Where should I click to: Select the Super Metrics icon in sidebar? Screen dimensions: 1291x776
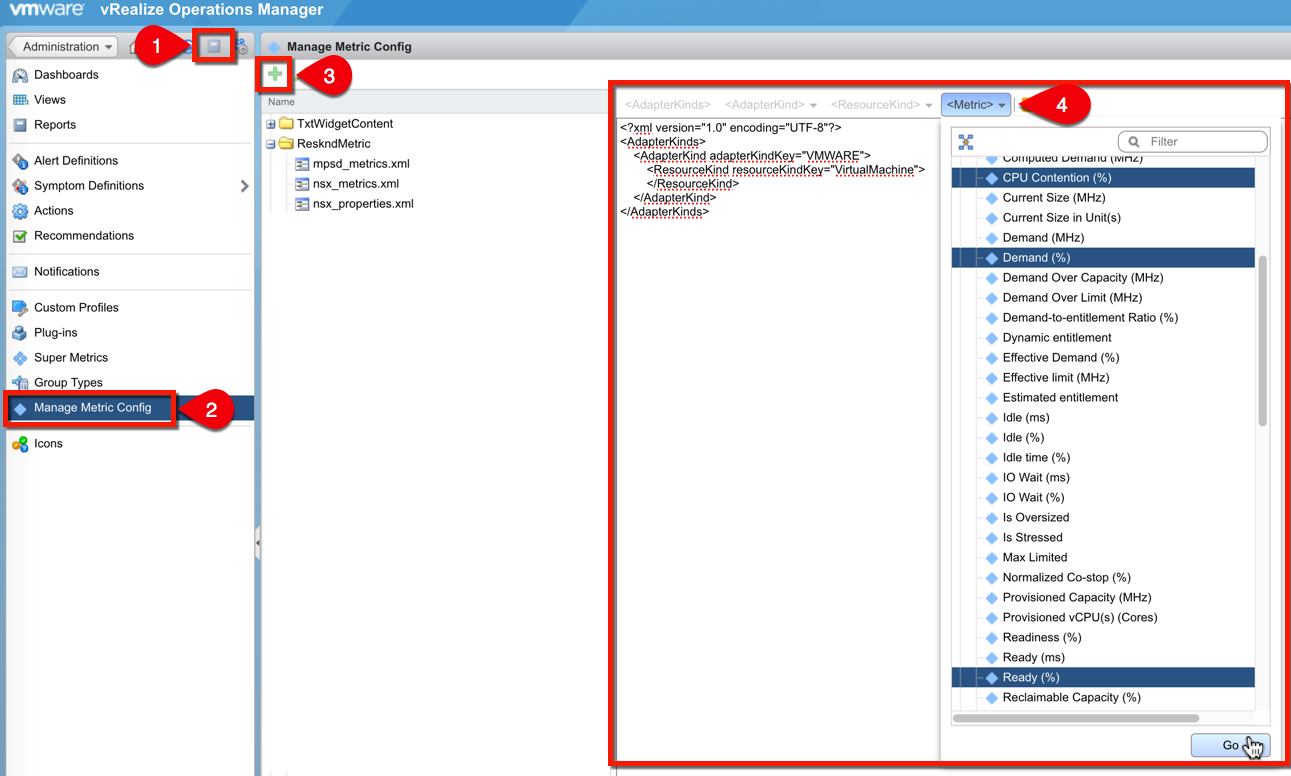(x=20, y=357)
